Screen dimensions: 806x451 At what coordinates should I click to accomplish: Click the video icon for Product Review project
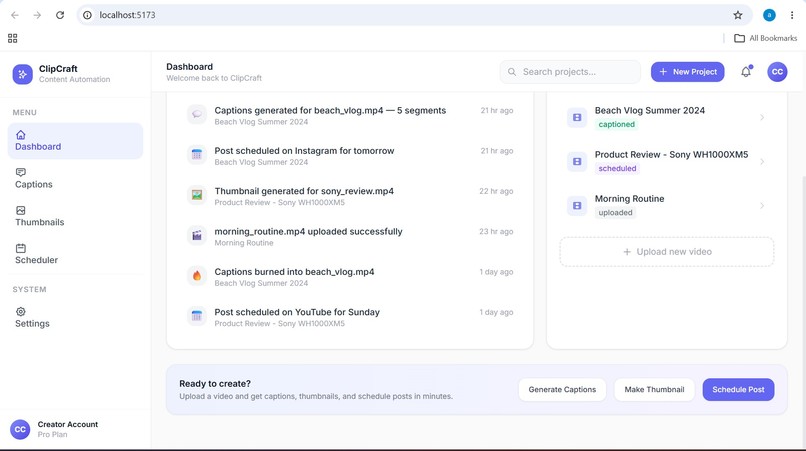click(577, 161)
